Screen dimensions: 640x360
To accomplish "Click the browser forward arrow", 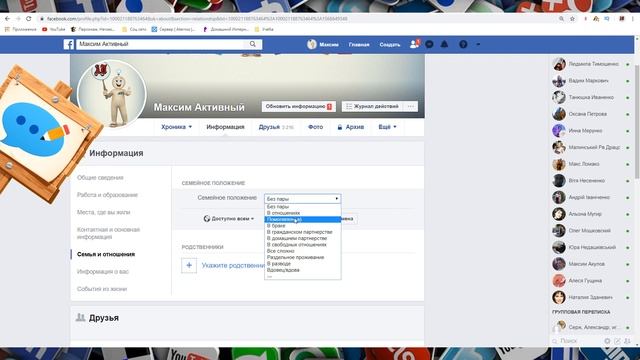I will (x=18, y=19).
